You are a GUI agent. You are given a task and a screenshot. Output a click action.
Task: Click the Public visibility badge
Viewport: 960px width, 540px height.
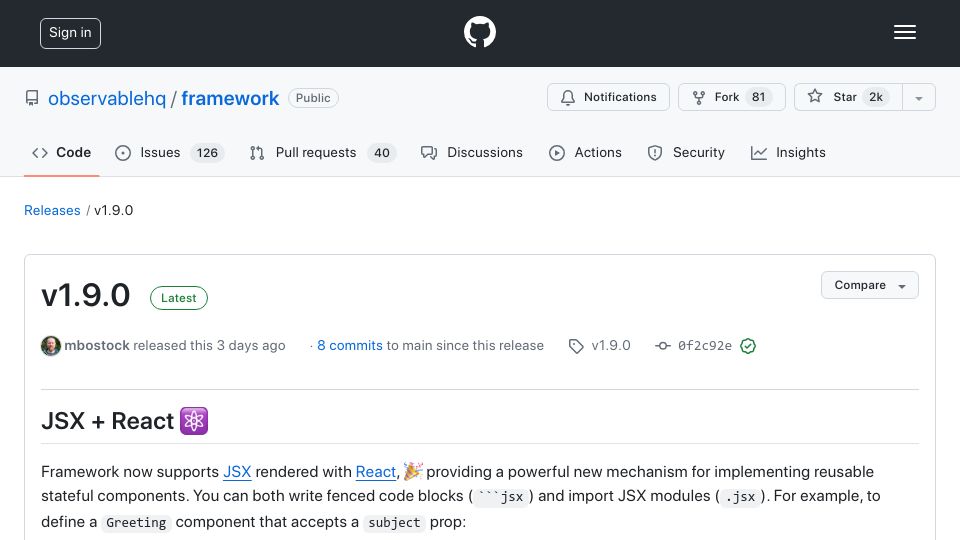pos(313,98)
